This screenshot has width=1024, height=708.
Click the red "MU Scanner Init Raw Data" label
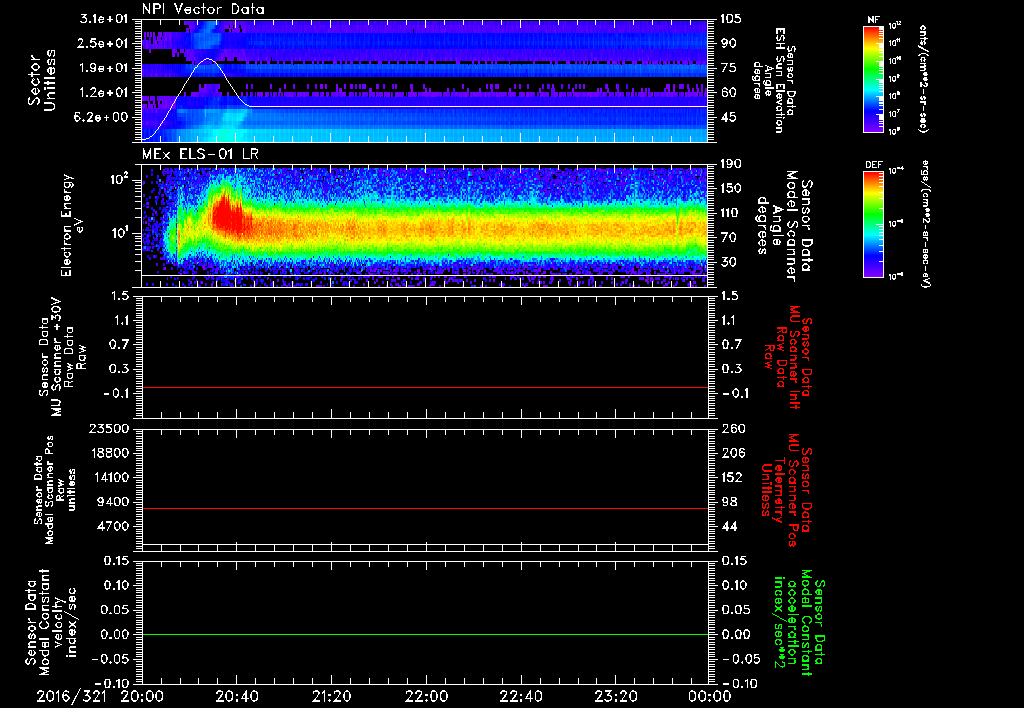coord(787,357)
